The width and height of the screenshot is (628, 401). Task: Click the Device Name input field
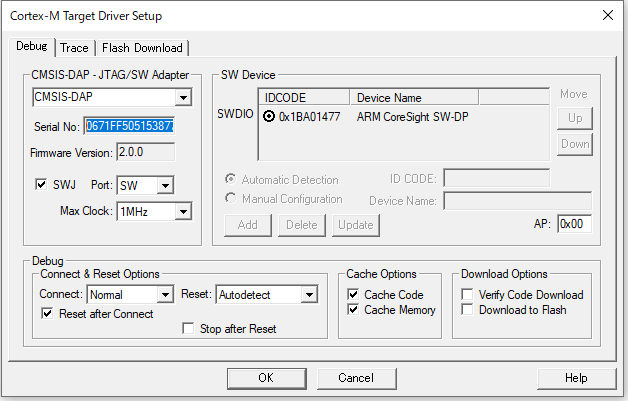click(517, 201)
